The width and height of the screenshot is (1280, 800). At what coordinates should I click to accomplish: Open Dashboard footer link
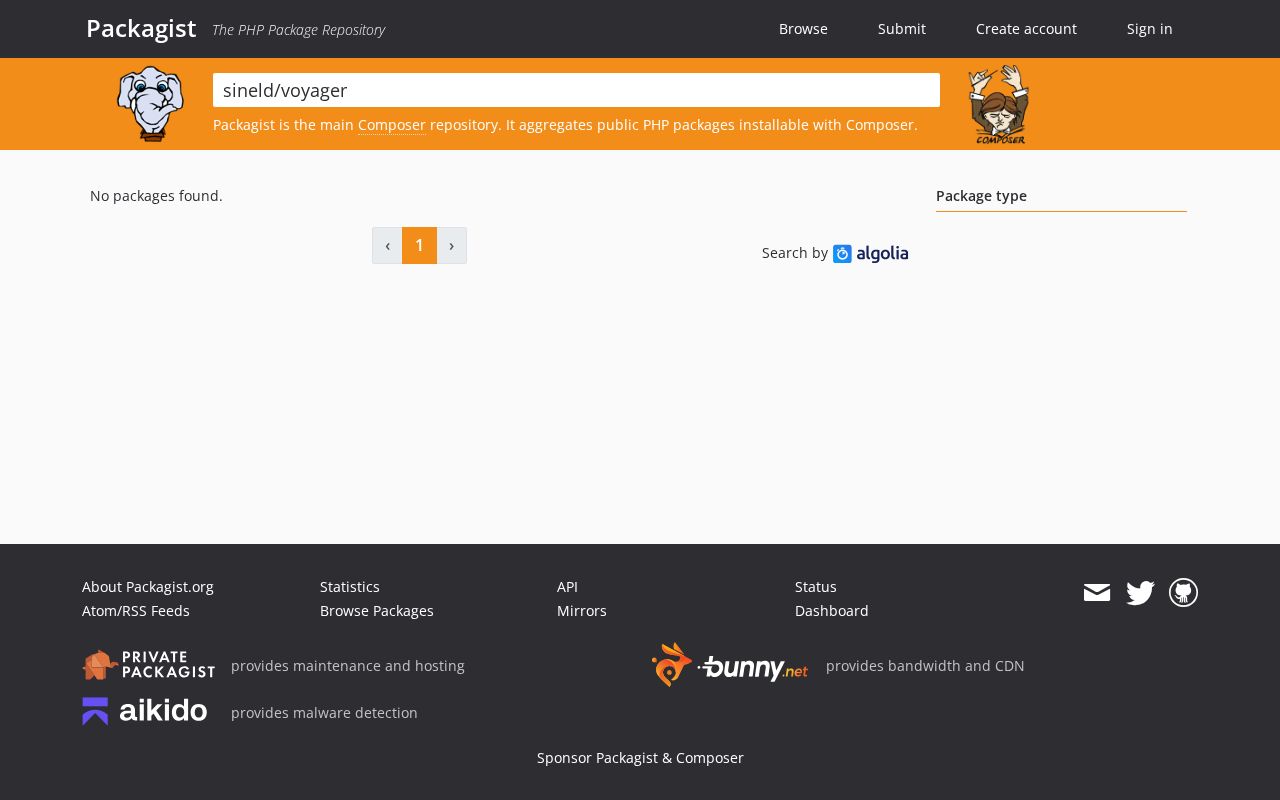(x=832, y=611)
